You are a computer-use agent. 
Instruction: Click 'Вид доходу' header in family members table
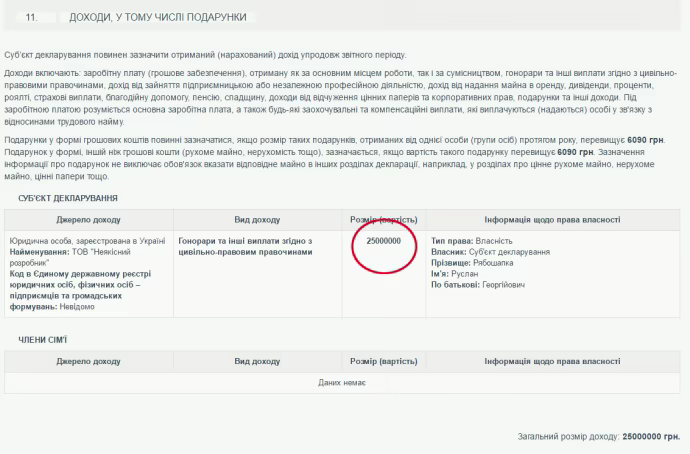pos(257,361)
